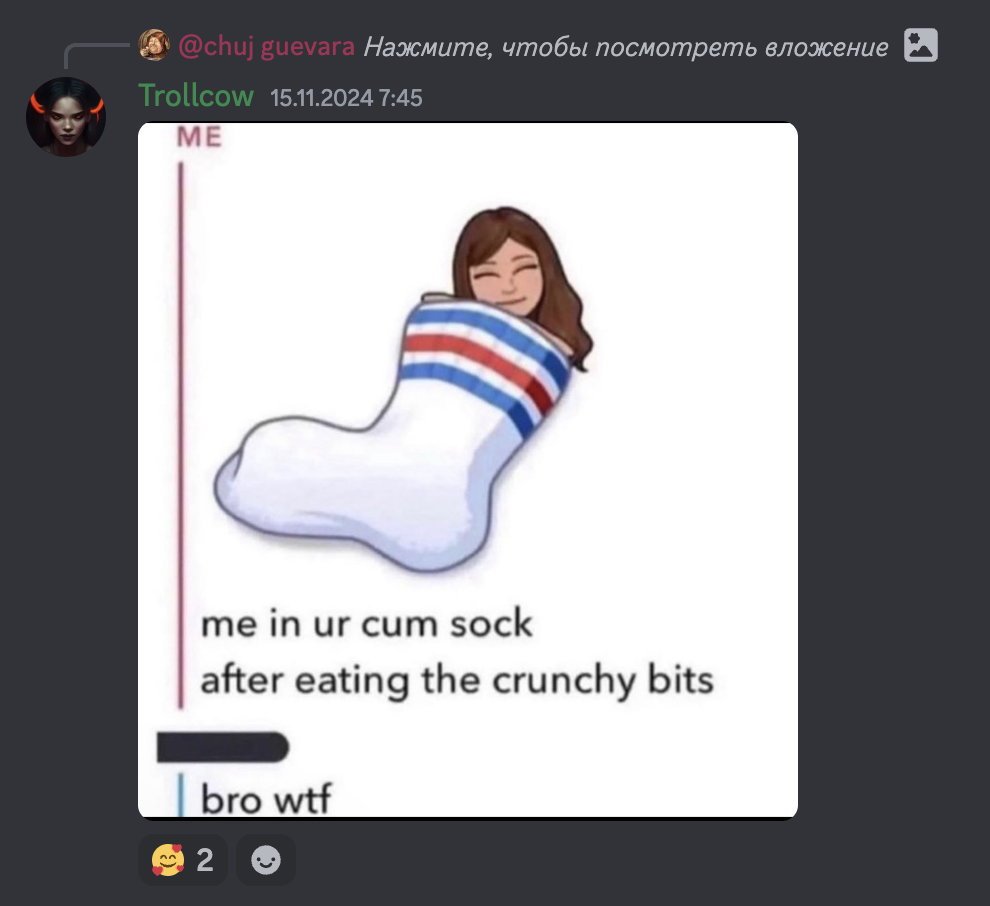
Task: Click the reaction count number 2
Action: coord(205,860)
